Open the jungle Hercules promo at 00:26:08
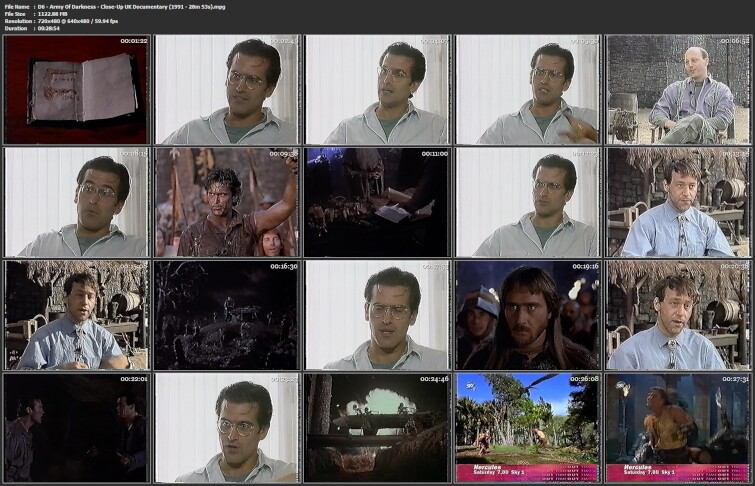The width and height of the screenshot is (755, 486). pyautogui.click(x=528, y=428)
